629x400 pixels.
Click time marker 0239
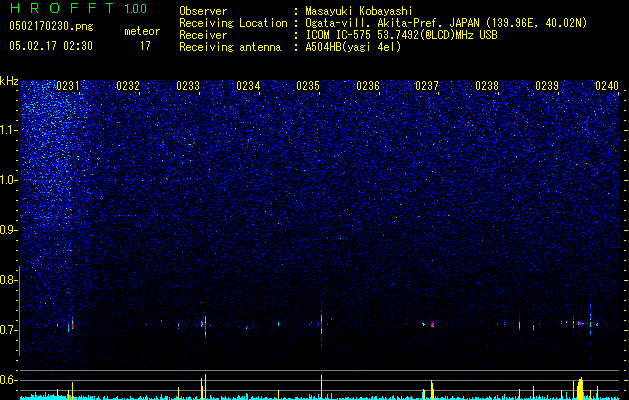547,86
